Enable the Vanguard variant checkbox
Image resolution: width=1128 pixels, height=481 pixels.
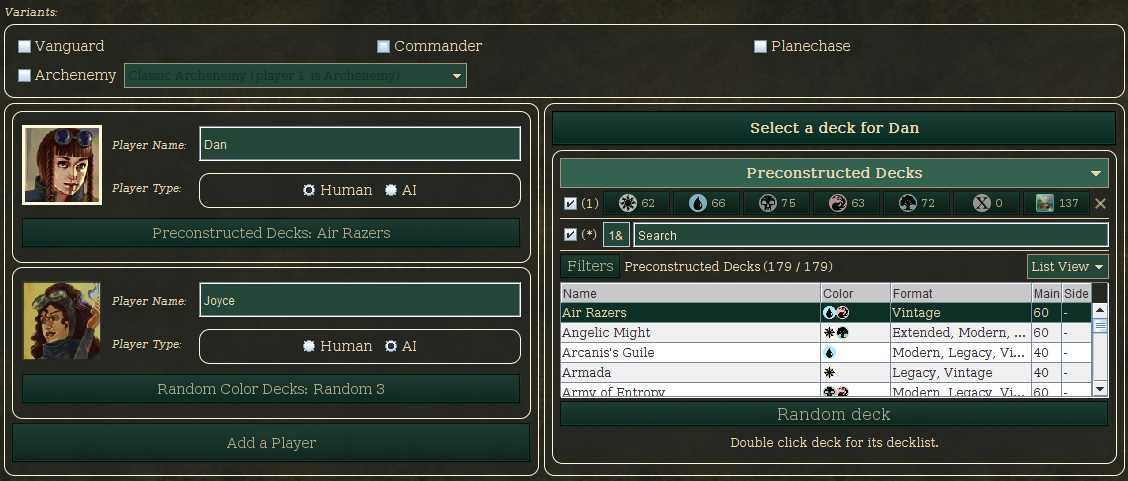(24, 47)
